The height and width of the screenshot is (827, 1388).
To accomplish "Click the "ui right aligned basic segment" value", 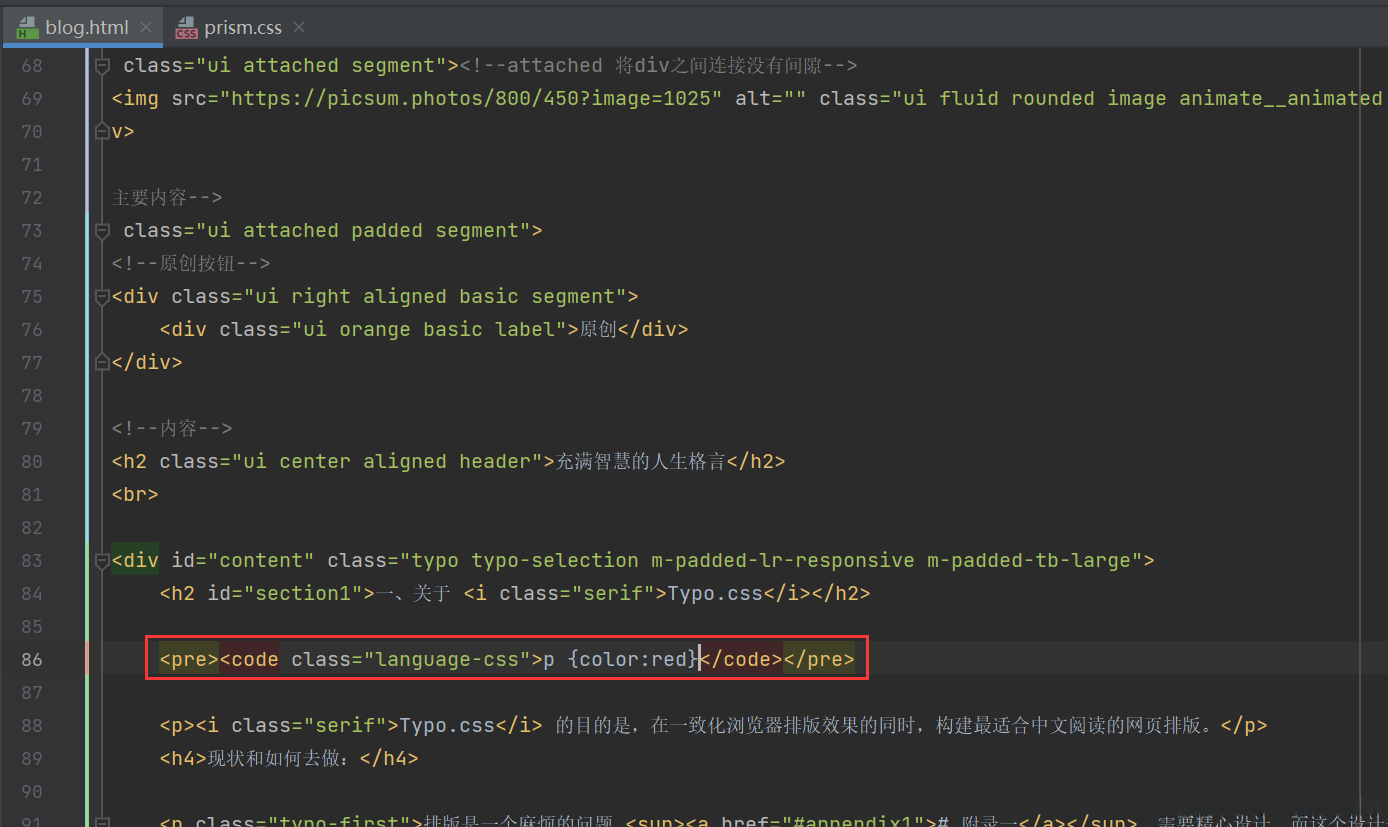I will pos(435,297).
